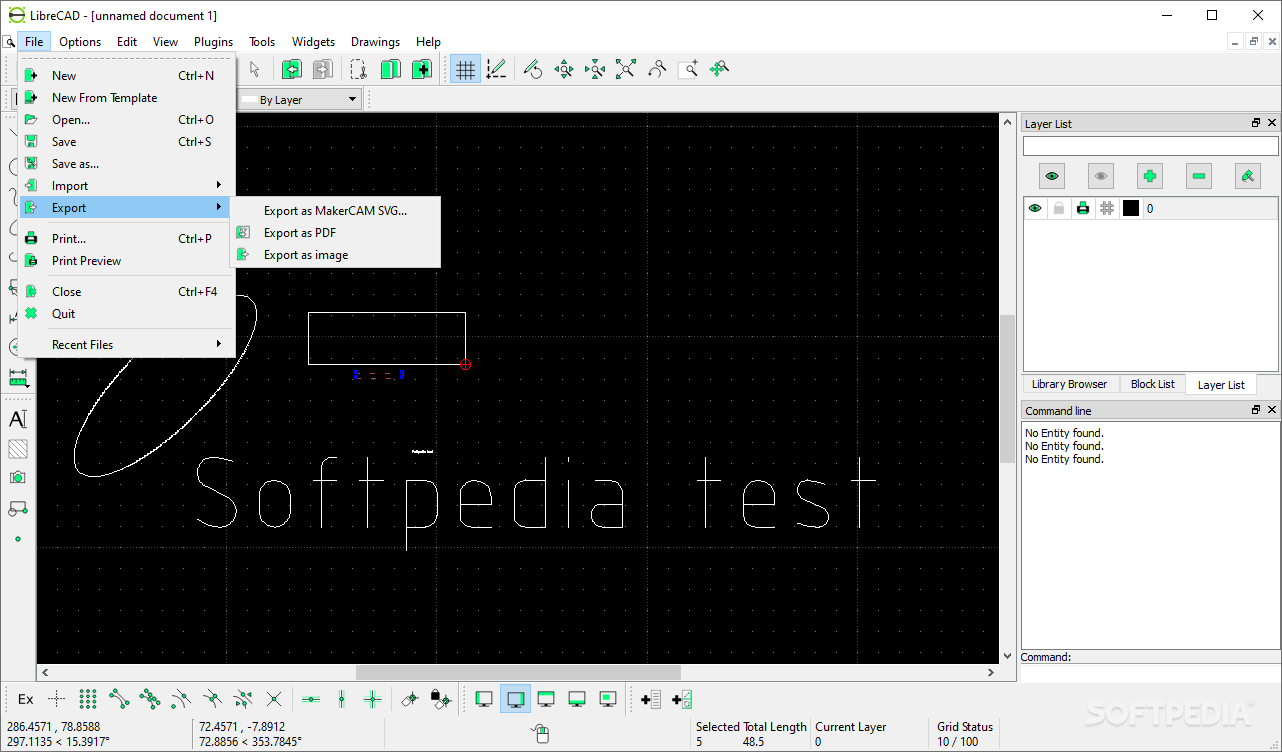1282x752 pixels.
Task: Click the auto zoom icon
Action: pos(626,69)
